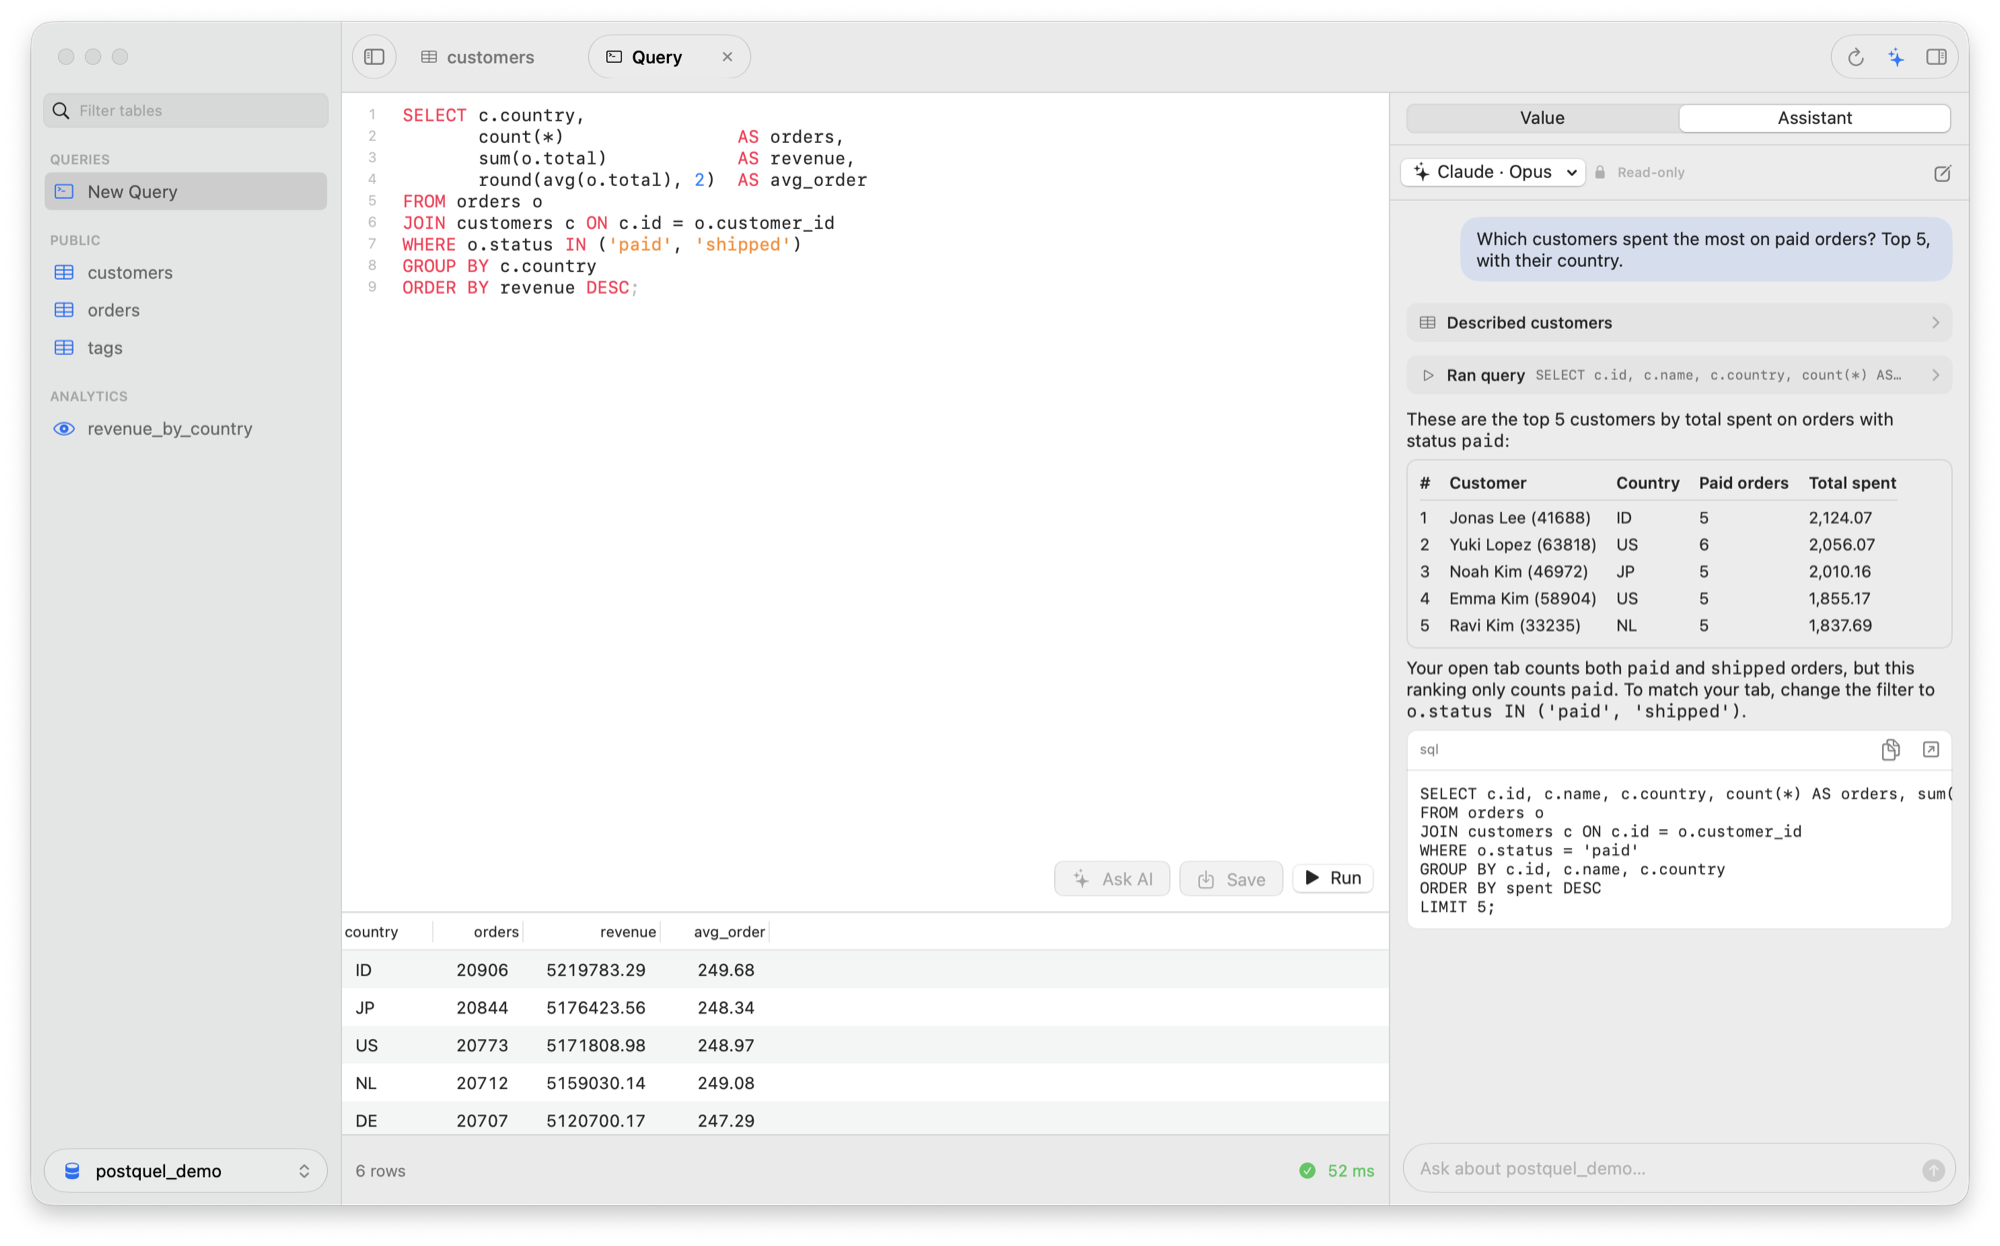Toggle the right inspector panel icon

[1936, 57]
